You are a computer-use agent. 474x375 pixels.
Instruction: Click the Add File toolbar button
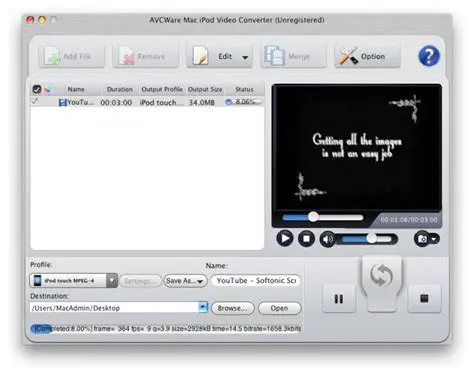tap(72, 56)
